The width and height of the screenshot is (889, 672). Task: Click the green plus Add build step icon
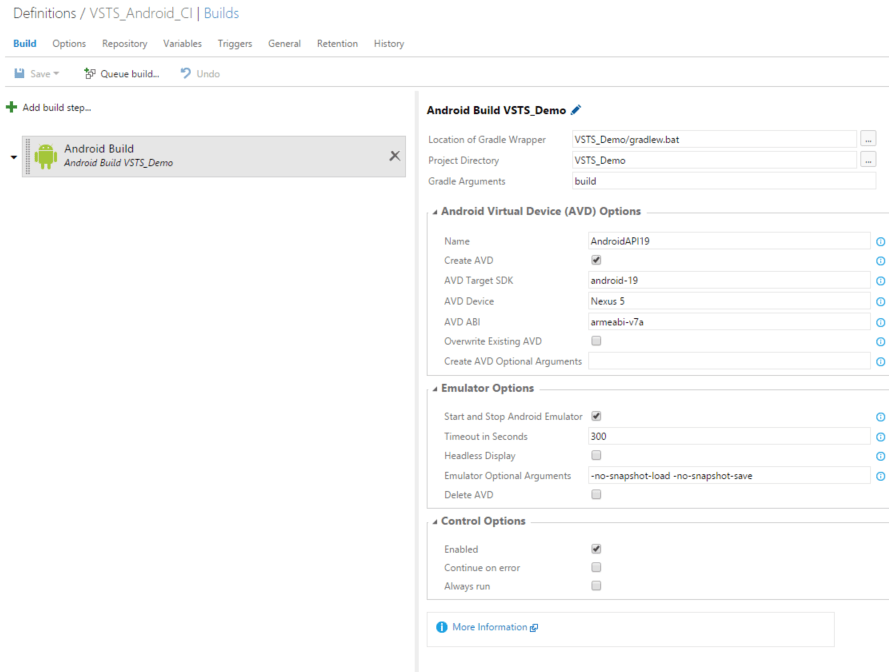click(x=11, y=107)
